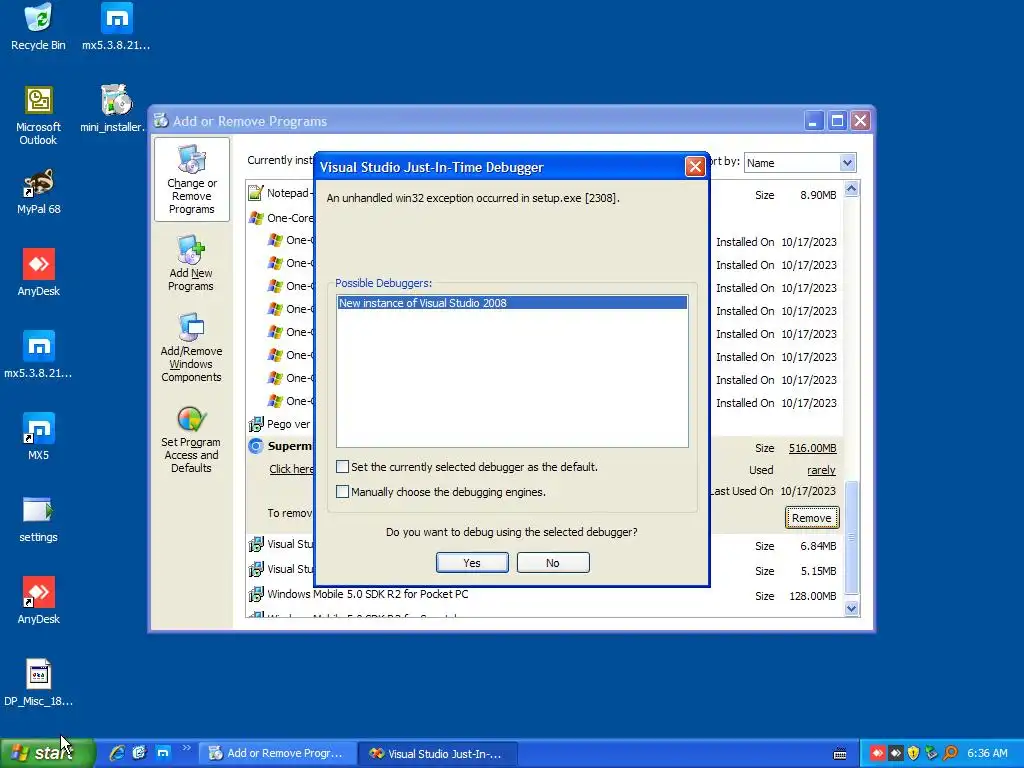The width and height of the screenshot is (1024, 768).
Task: Click the program list scrollbar thumb
Action: coord(852,537)
